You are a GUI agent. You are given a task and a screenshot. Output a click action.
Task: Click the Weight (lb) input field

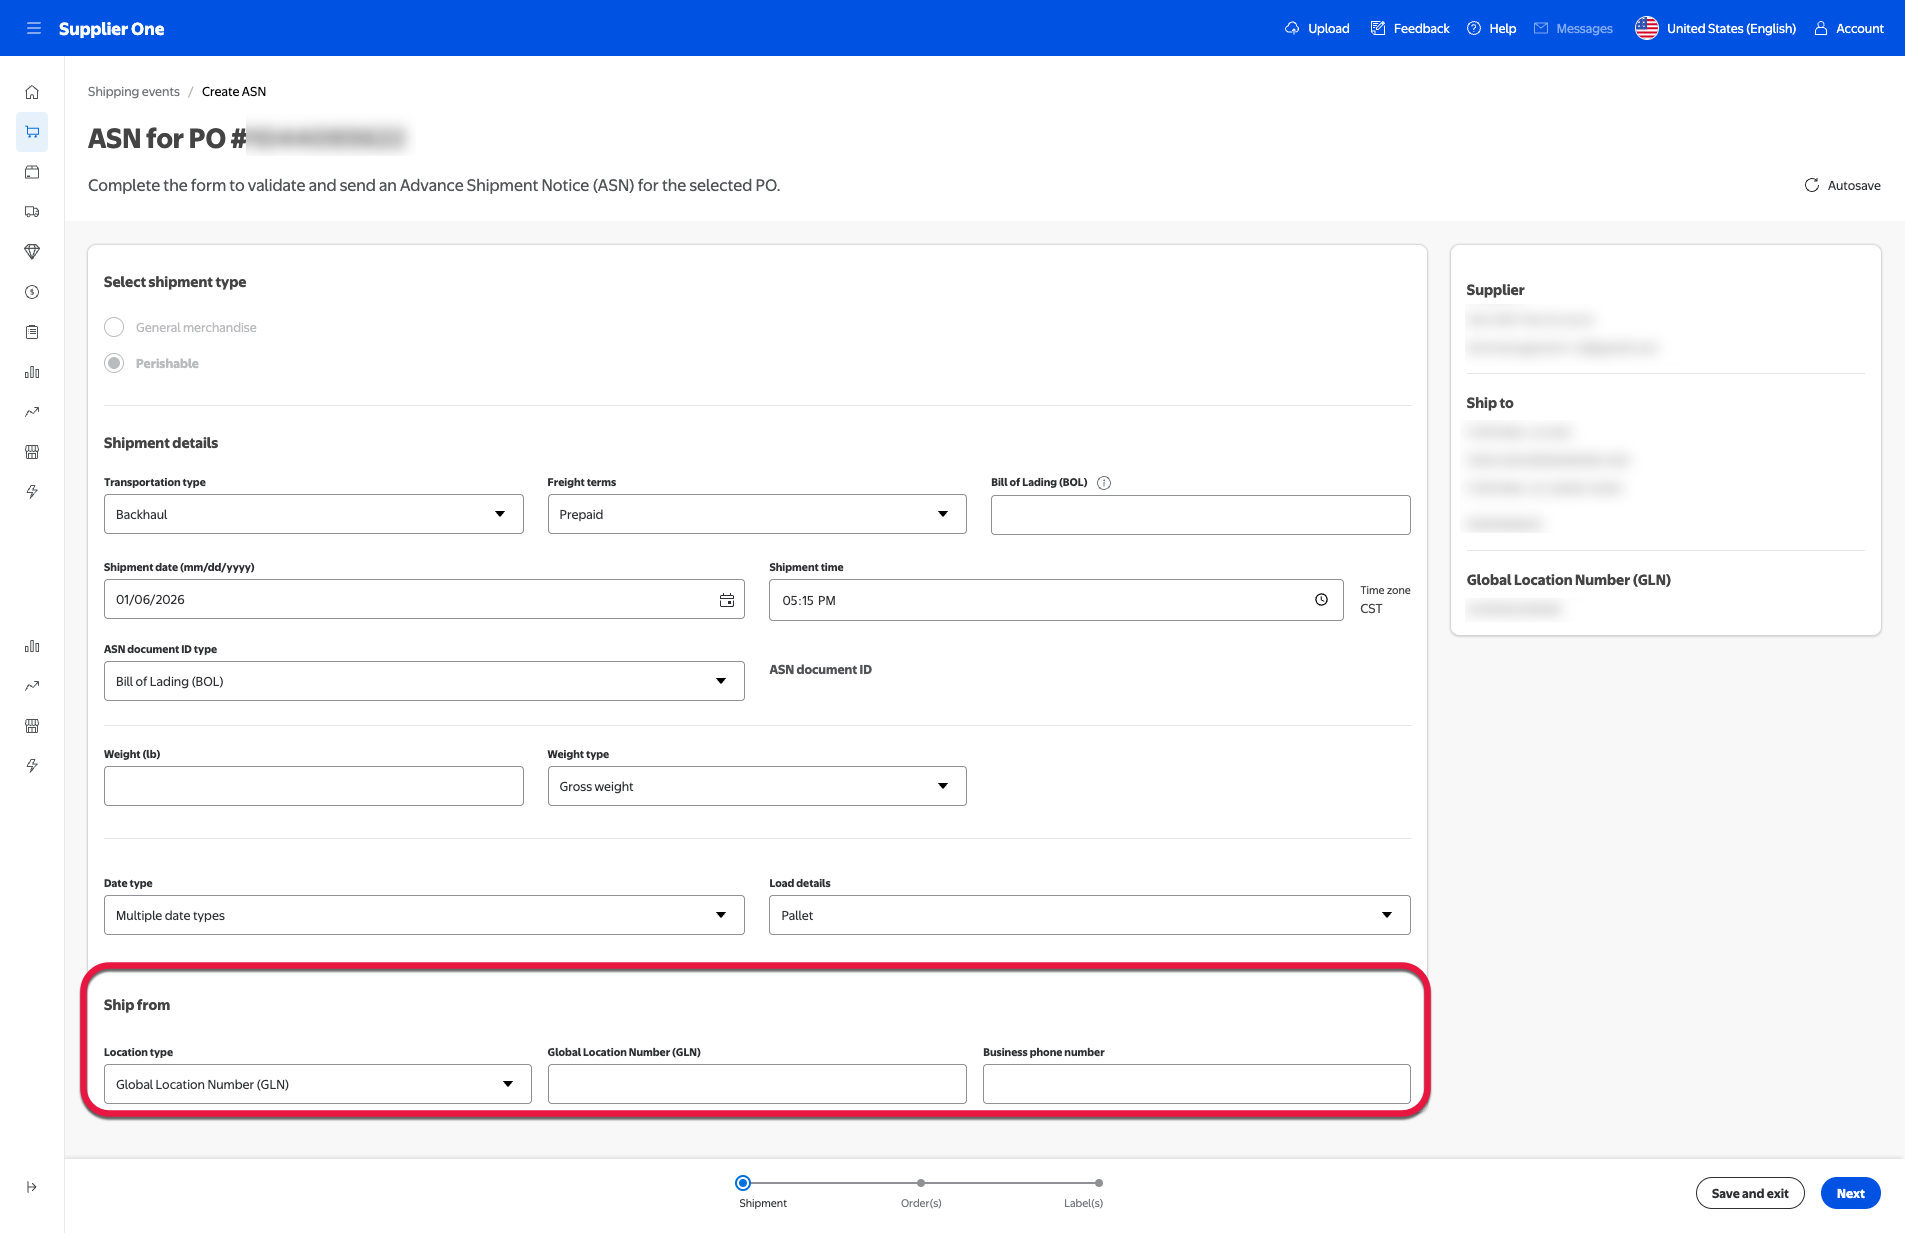pos(313,787)
